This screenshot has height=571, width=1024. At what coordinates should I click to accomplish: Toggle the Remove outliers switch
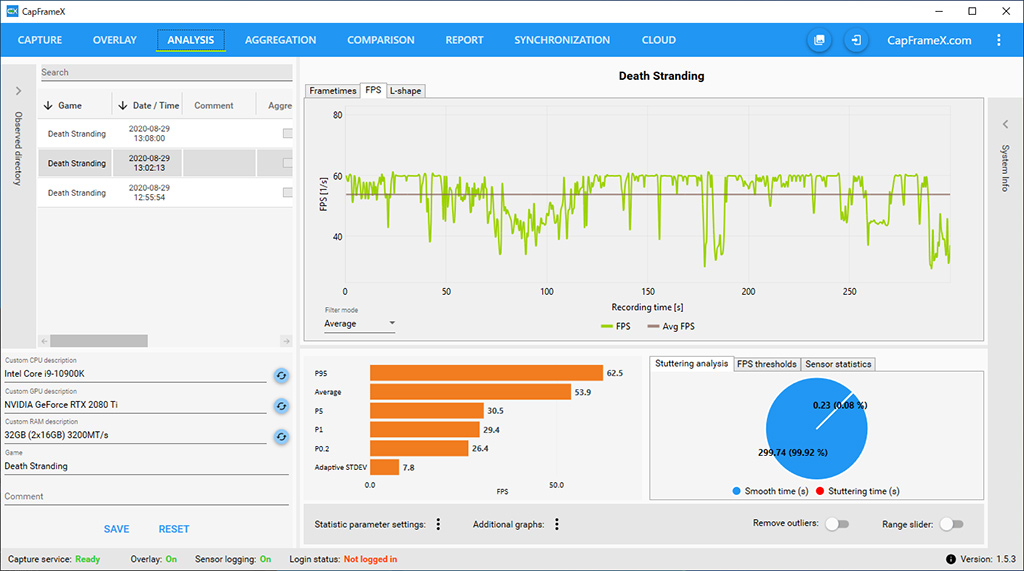(x=836, y=524)
